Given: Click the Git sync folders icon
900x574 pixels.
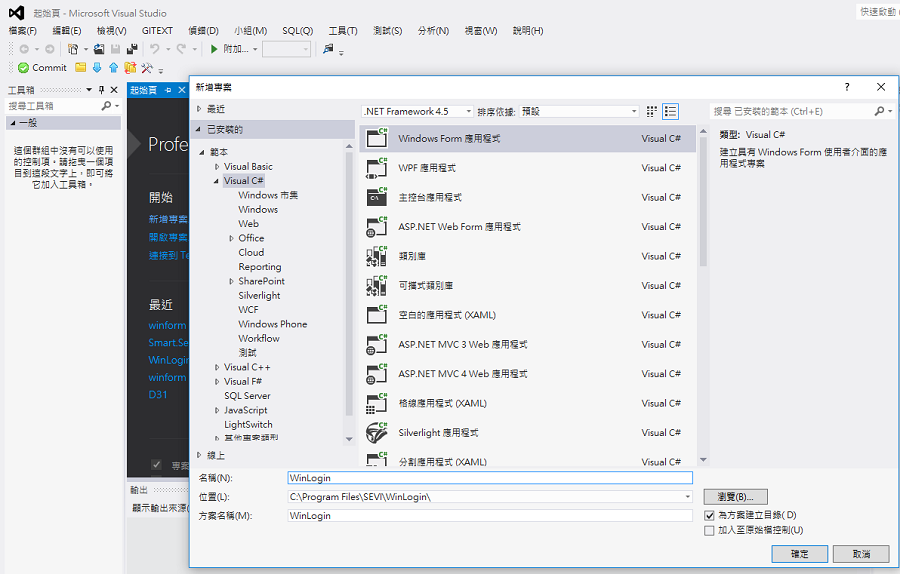Looking at the screenshot, I should [x=131, y=68].
